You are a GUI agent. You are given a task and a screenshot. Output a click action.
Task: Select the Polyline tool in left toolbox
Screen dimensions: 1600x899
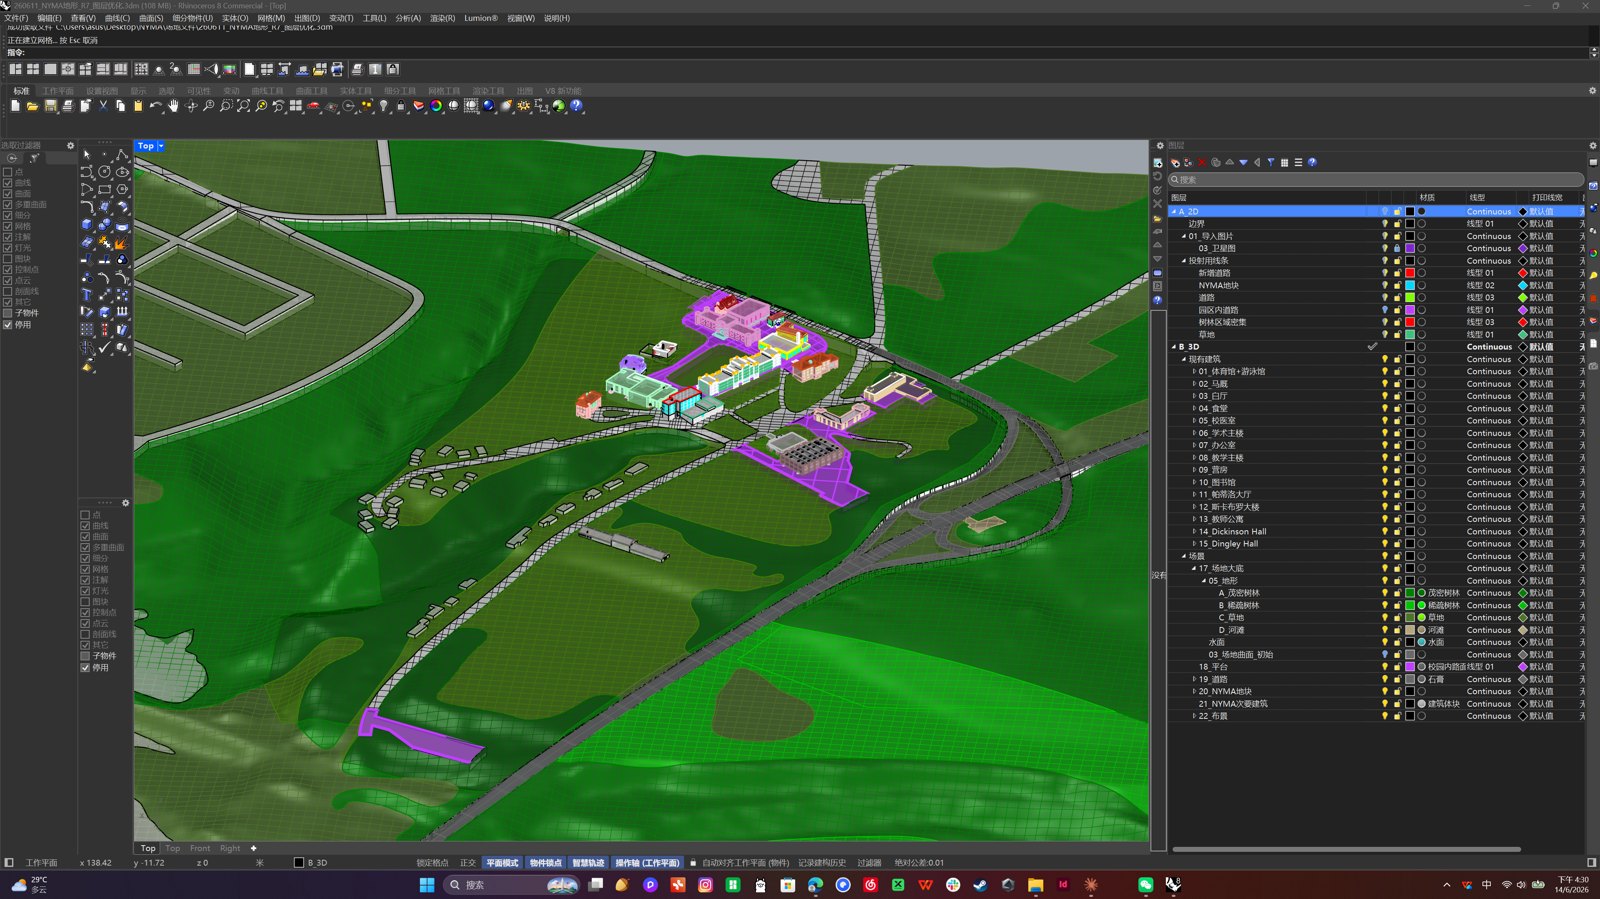pos(122,155)
